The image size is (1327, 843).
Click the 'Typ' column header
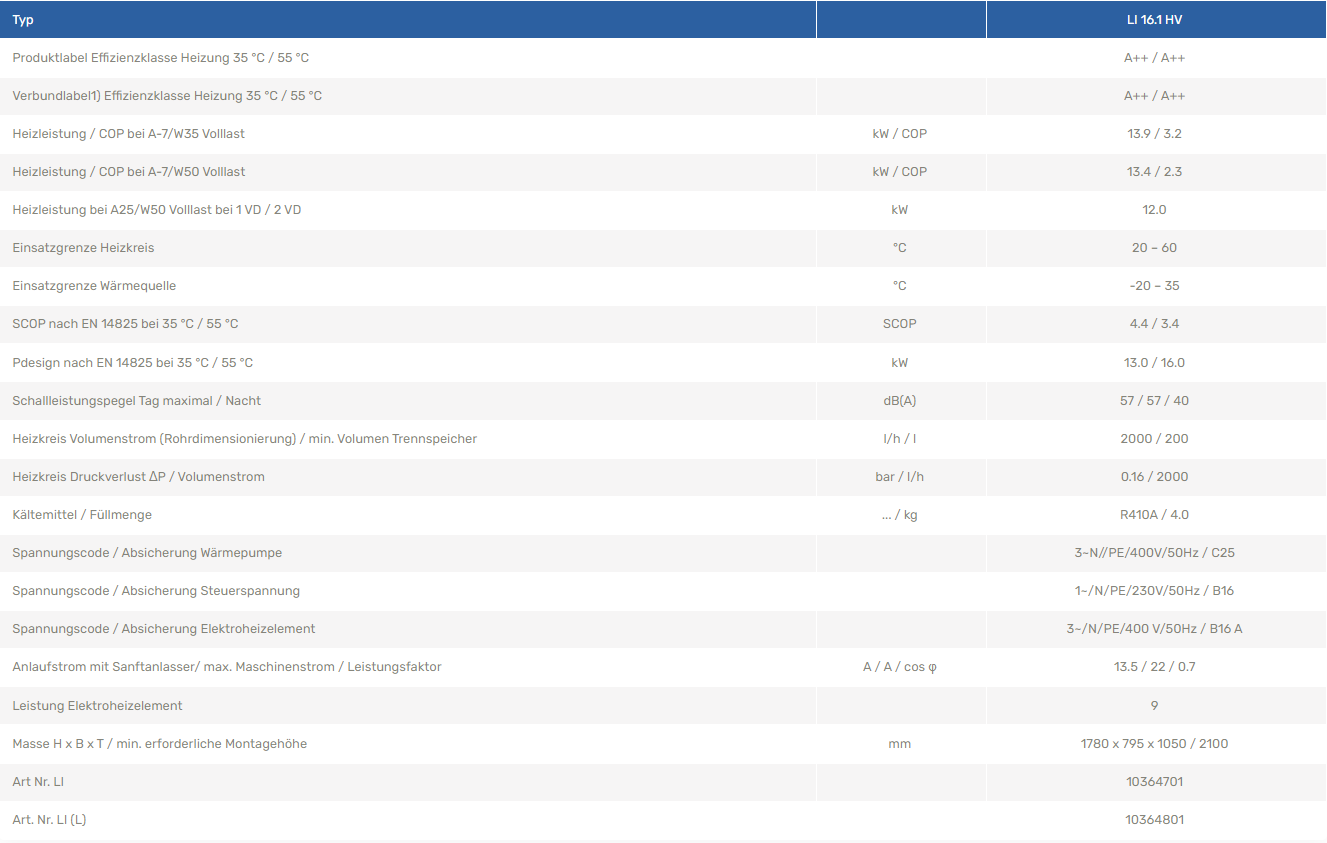22,20
